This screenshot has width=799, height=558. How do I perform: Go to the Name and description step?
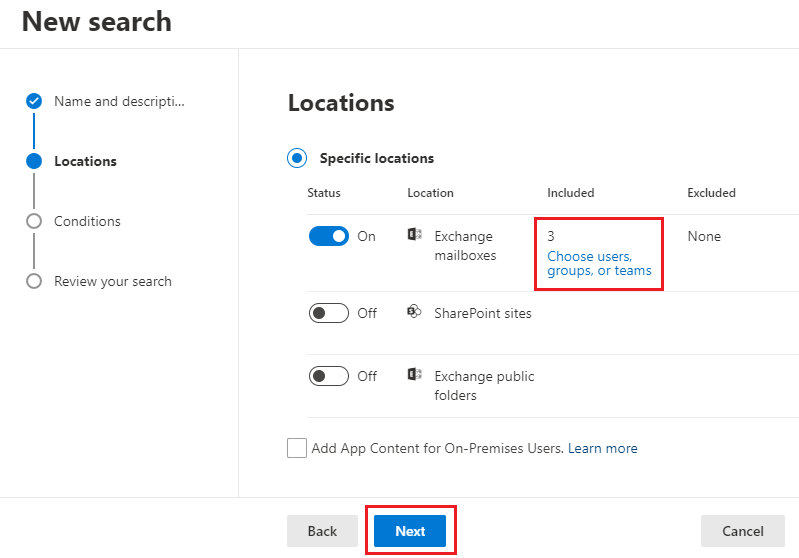119,101
